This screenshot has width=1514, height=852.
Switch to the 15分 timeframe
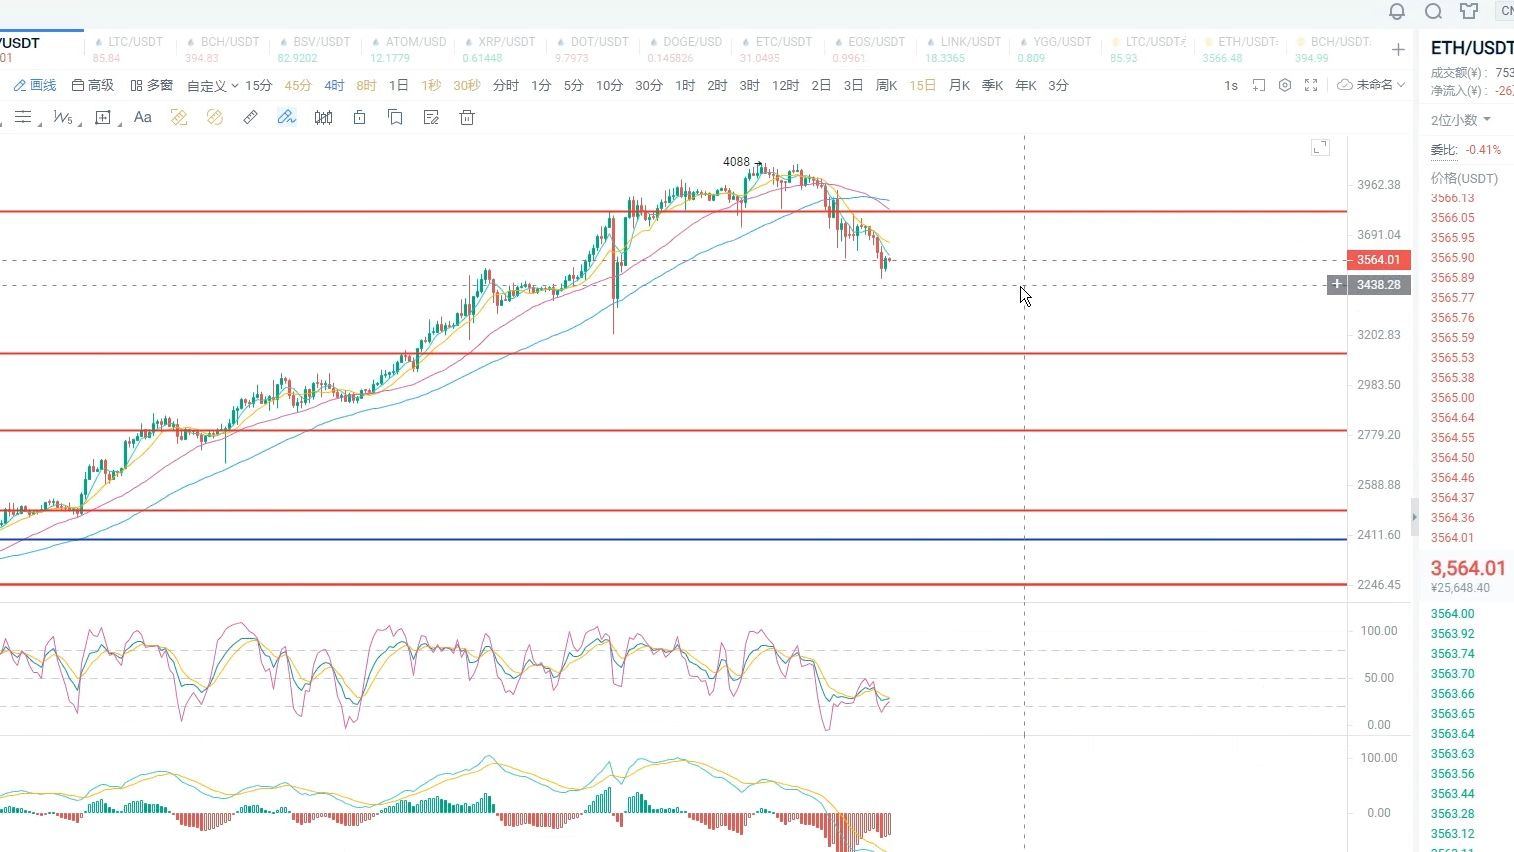[258, 86]
